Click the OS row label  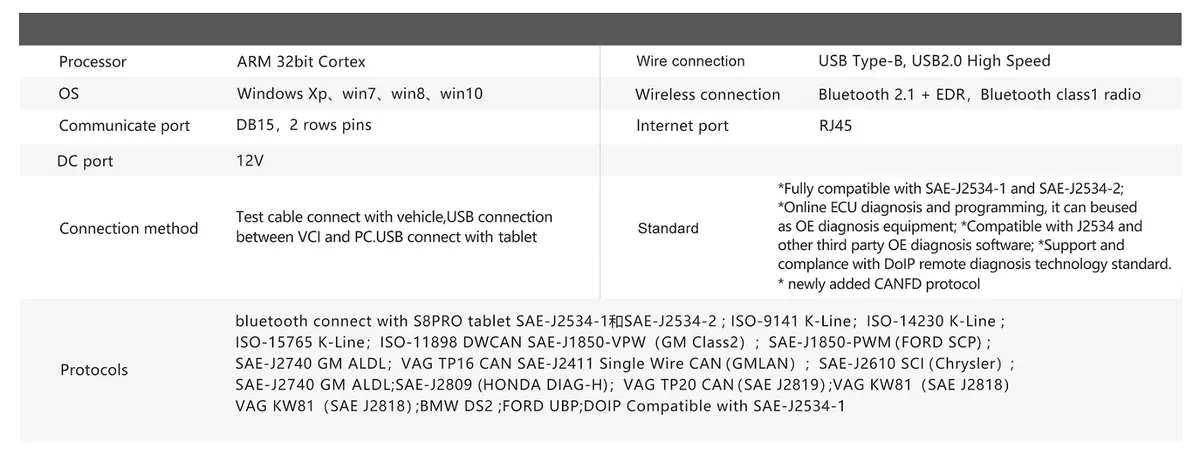tap(69, 94)
